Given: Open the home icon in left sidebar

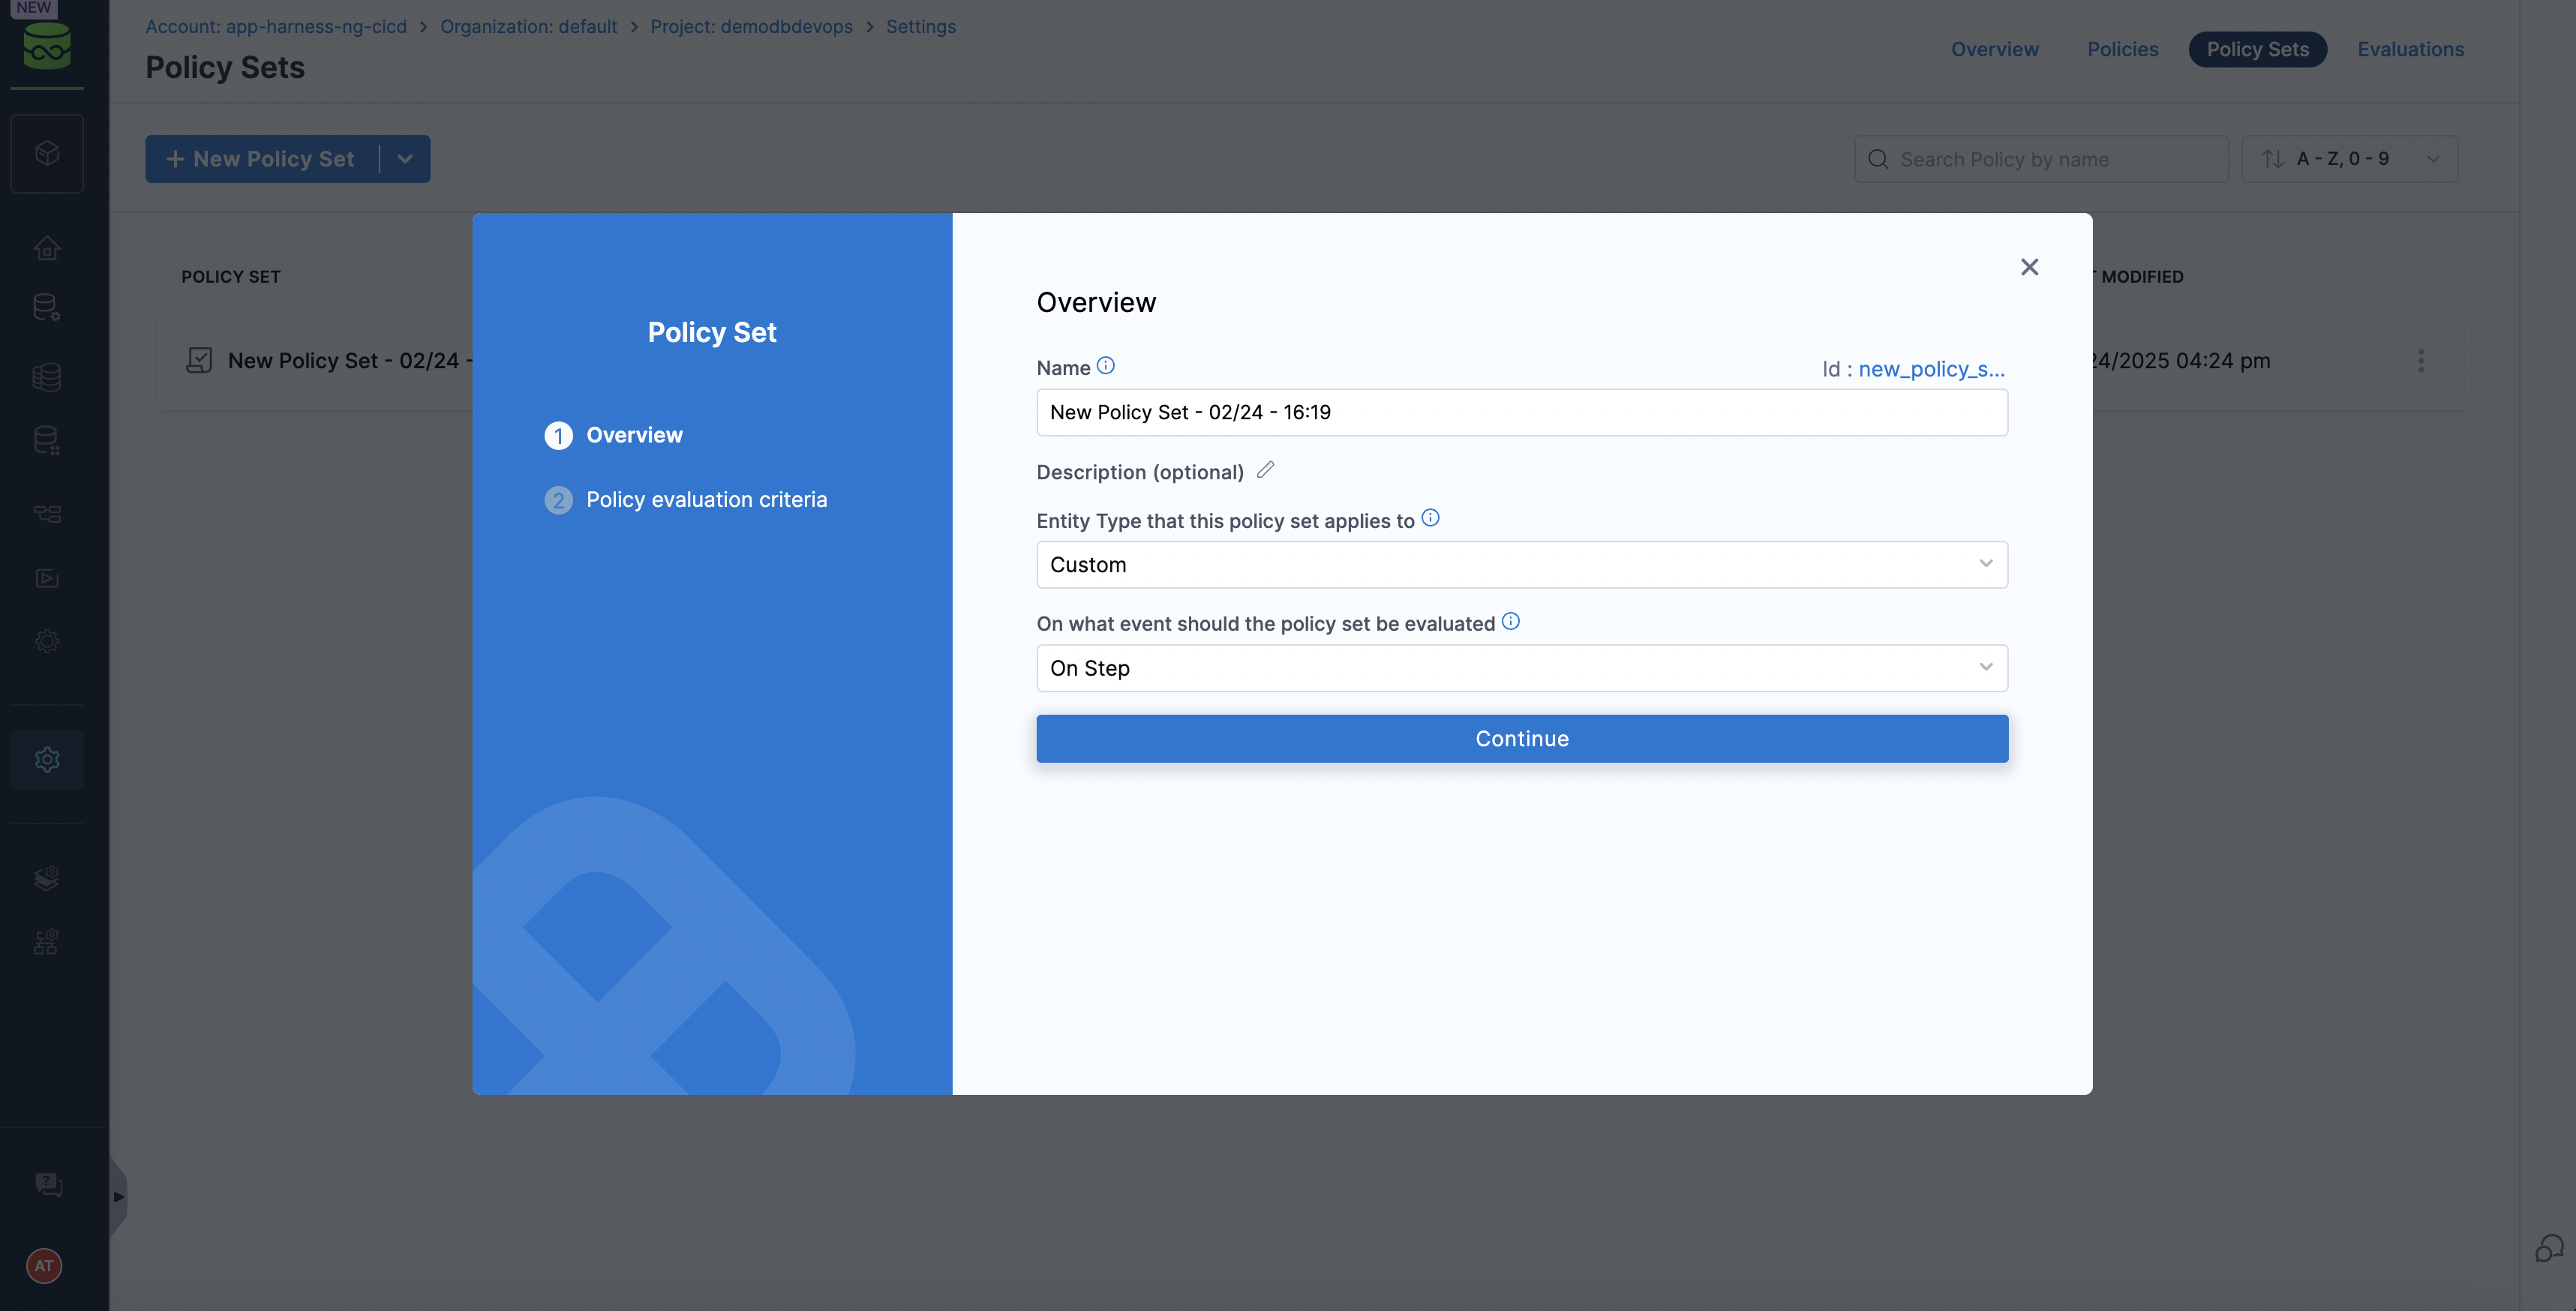Looking at the screenshot, I should 47,247.
